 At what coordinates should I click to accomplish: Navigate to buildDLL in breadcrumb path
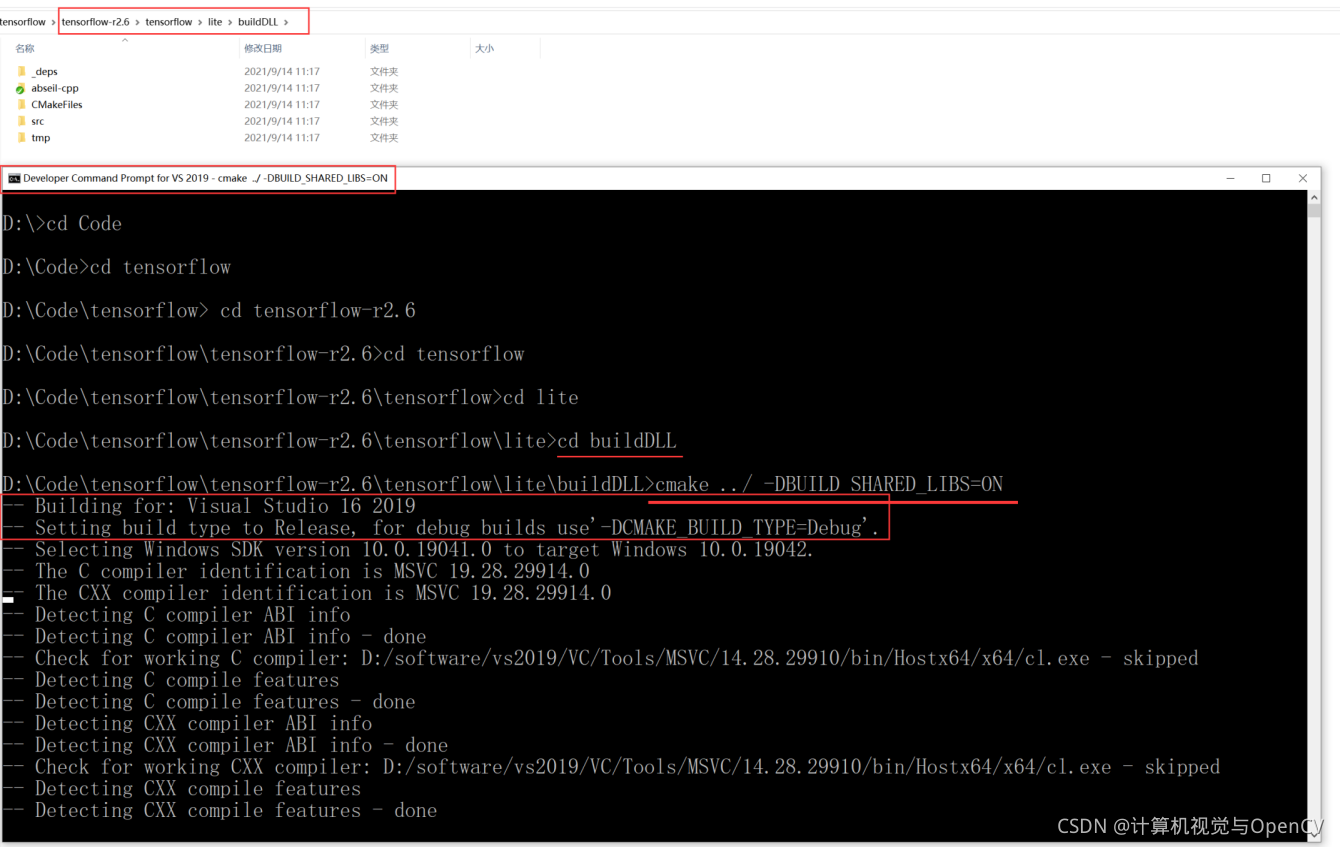pyautogui.click(x=258, y=22)
